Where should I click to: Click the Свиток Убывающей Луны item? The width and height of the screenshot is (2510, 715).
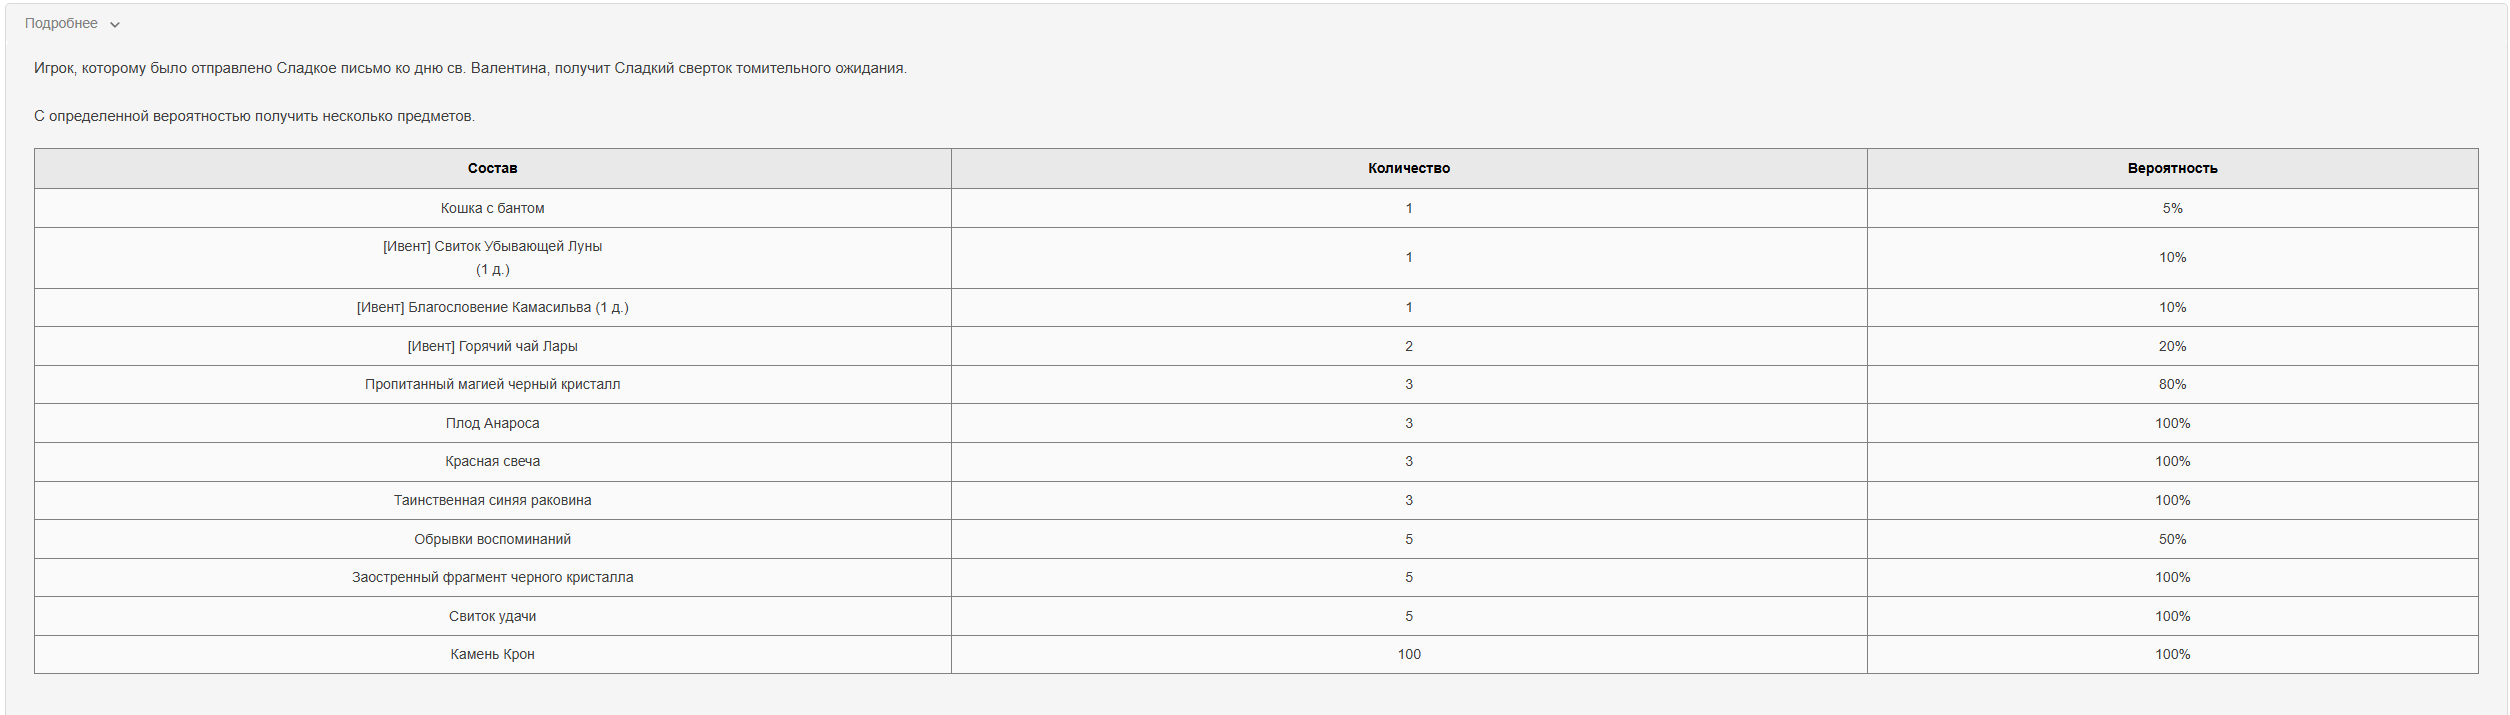(492, 247)
